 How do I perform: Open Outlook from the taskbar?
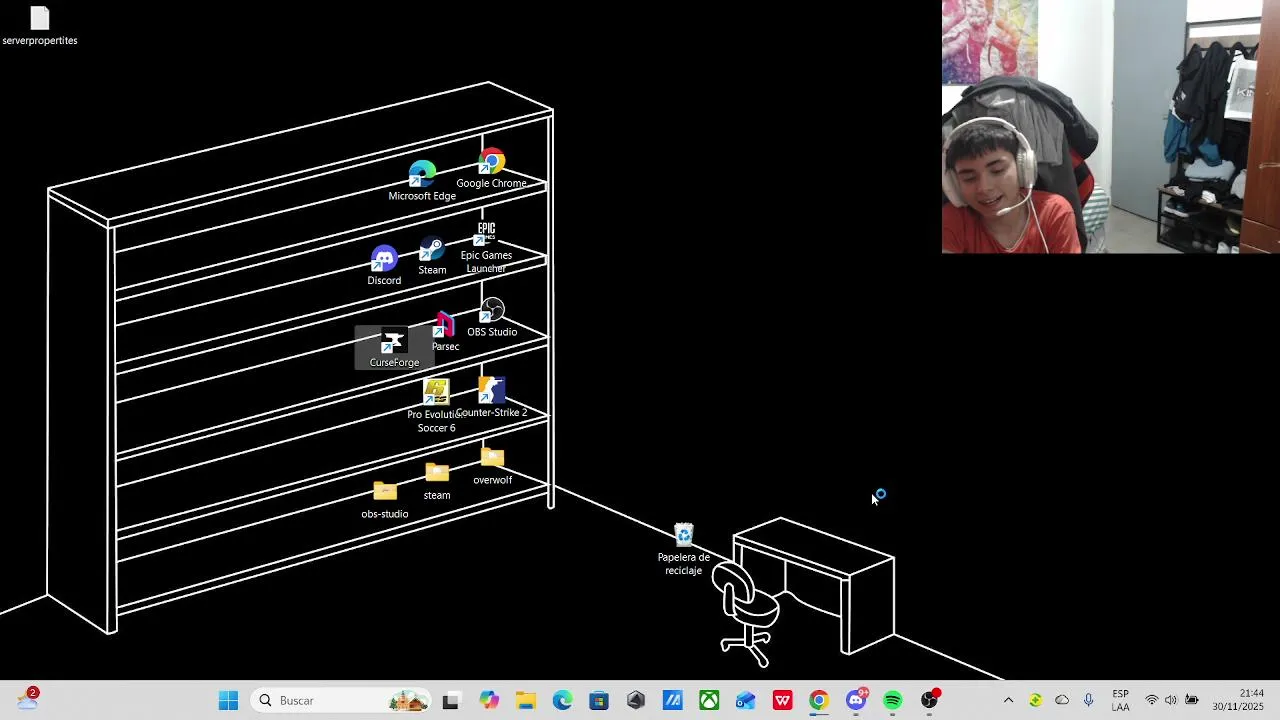[x=746, y=701]
